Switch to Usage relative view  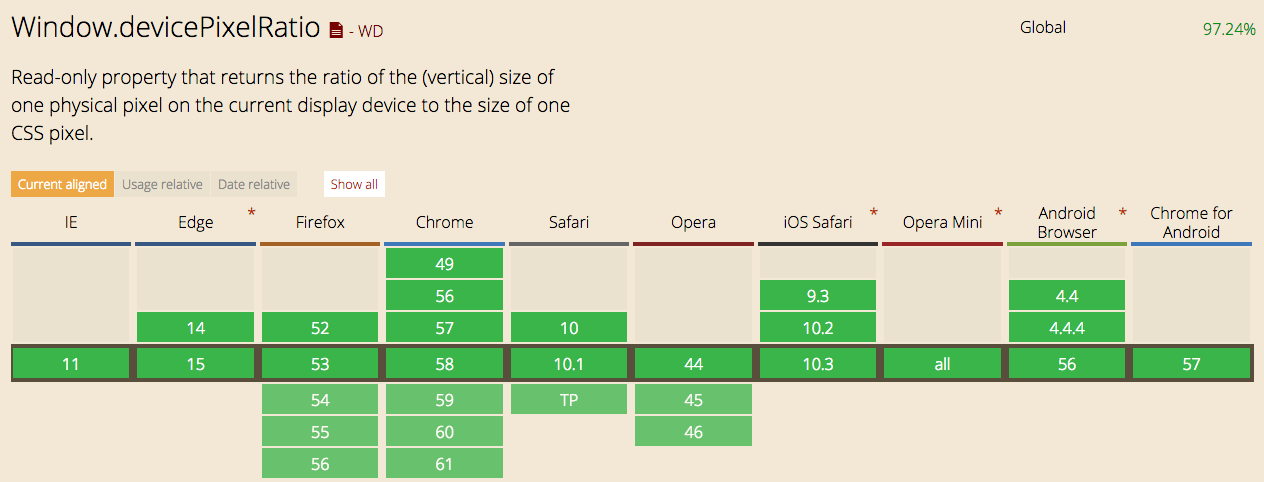pos(163,184)
